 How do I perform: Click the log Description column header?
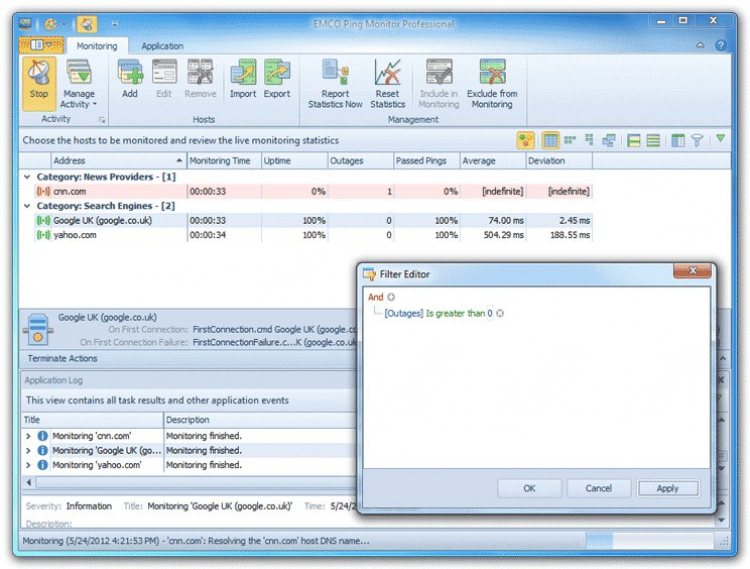tap(260, 420)
